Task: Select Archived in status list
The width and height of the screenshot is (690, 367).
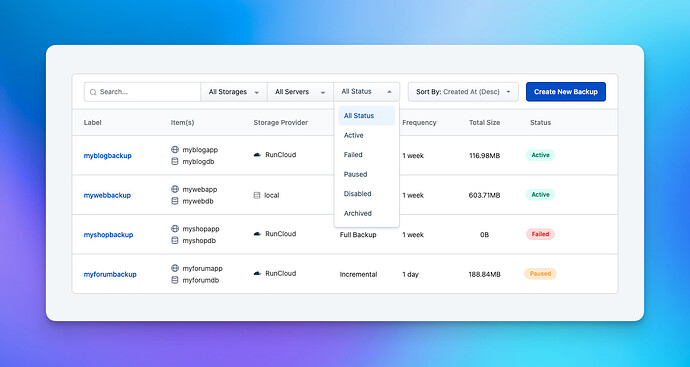Action: pos(367,213)
